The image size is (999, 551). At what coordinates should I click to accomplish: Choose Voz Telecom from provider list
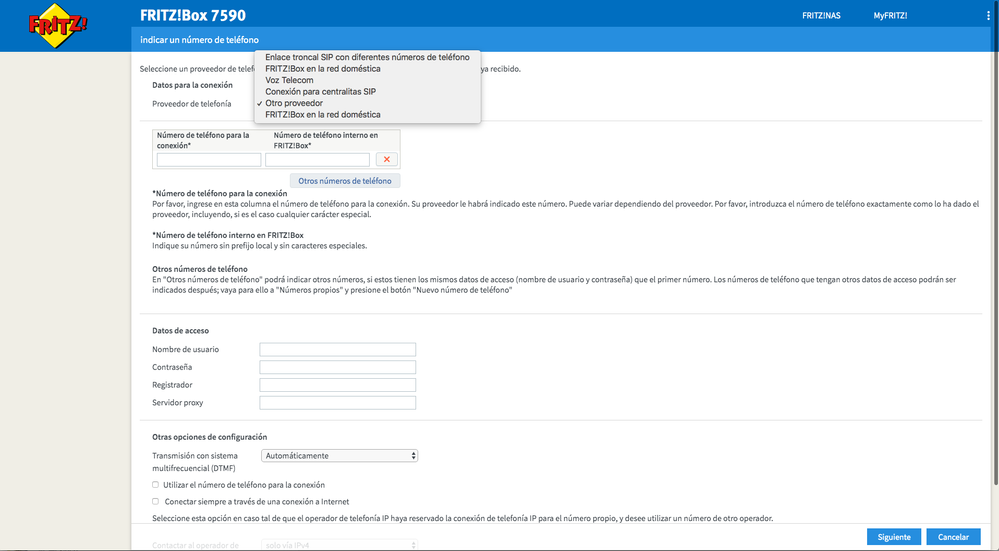tap(289, 80)
